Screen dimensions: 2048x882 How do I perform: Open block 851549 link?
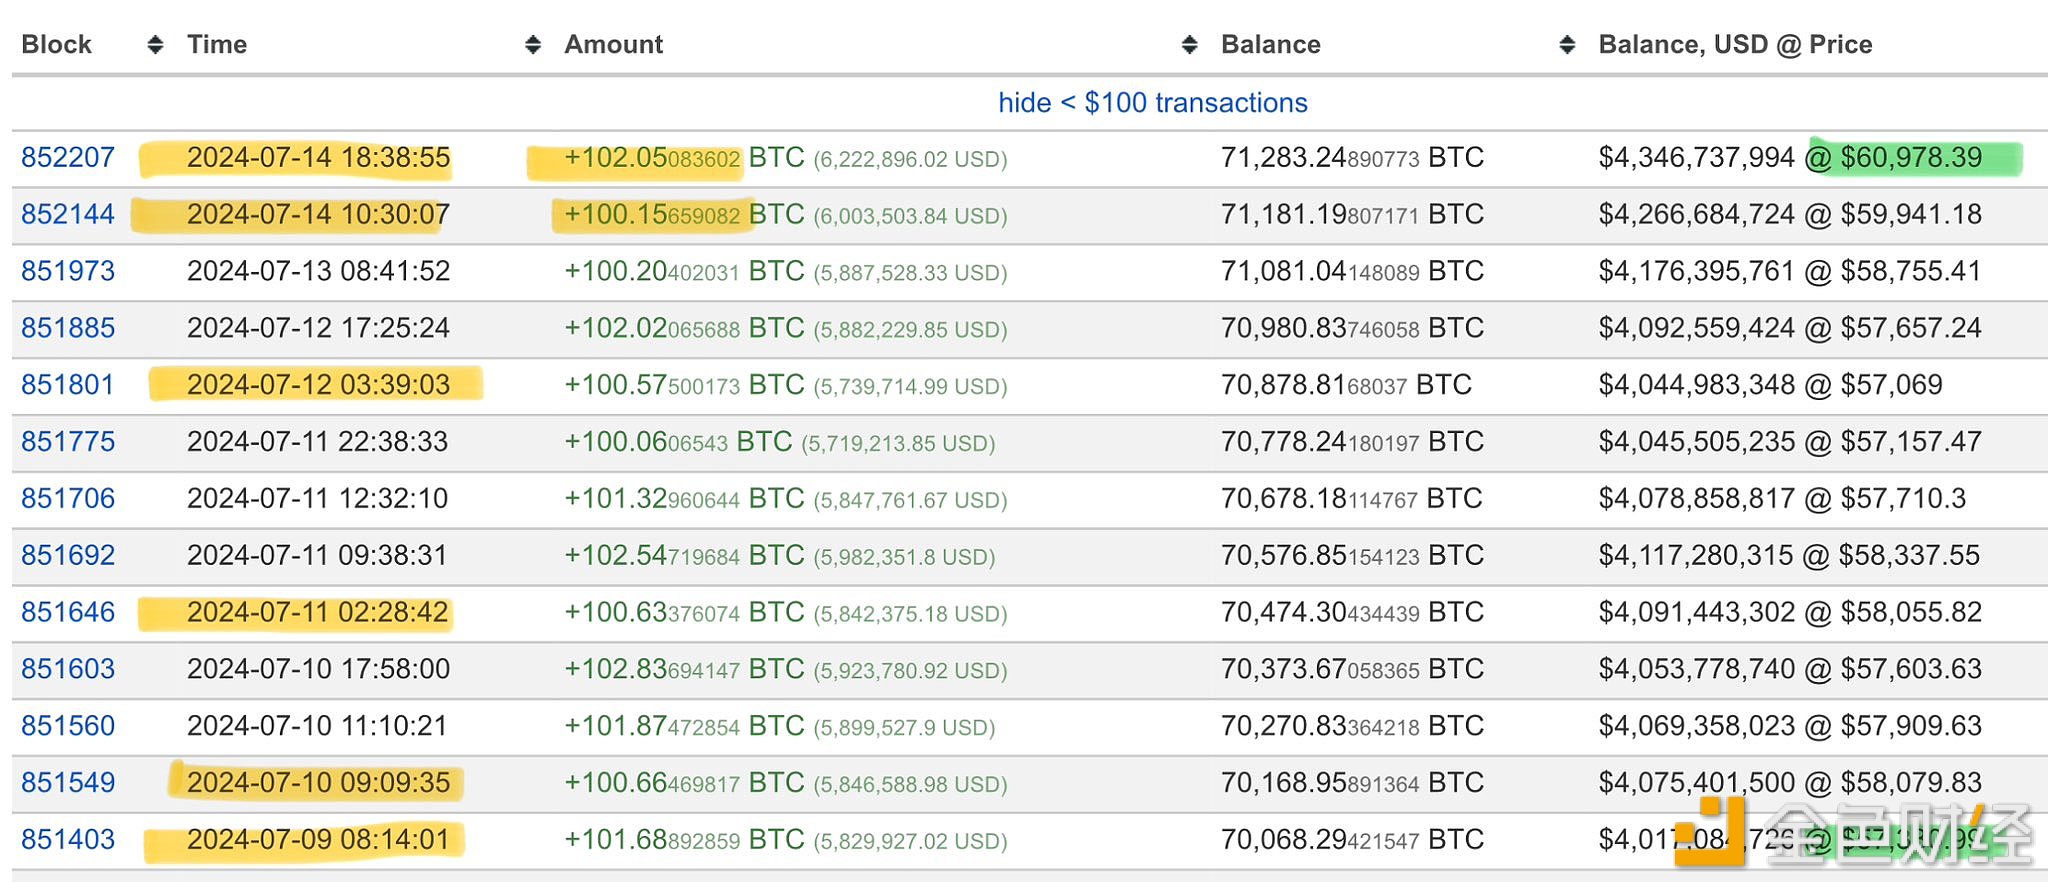[68, 783]
